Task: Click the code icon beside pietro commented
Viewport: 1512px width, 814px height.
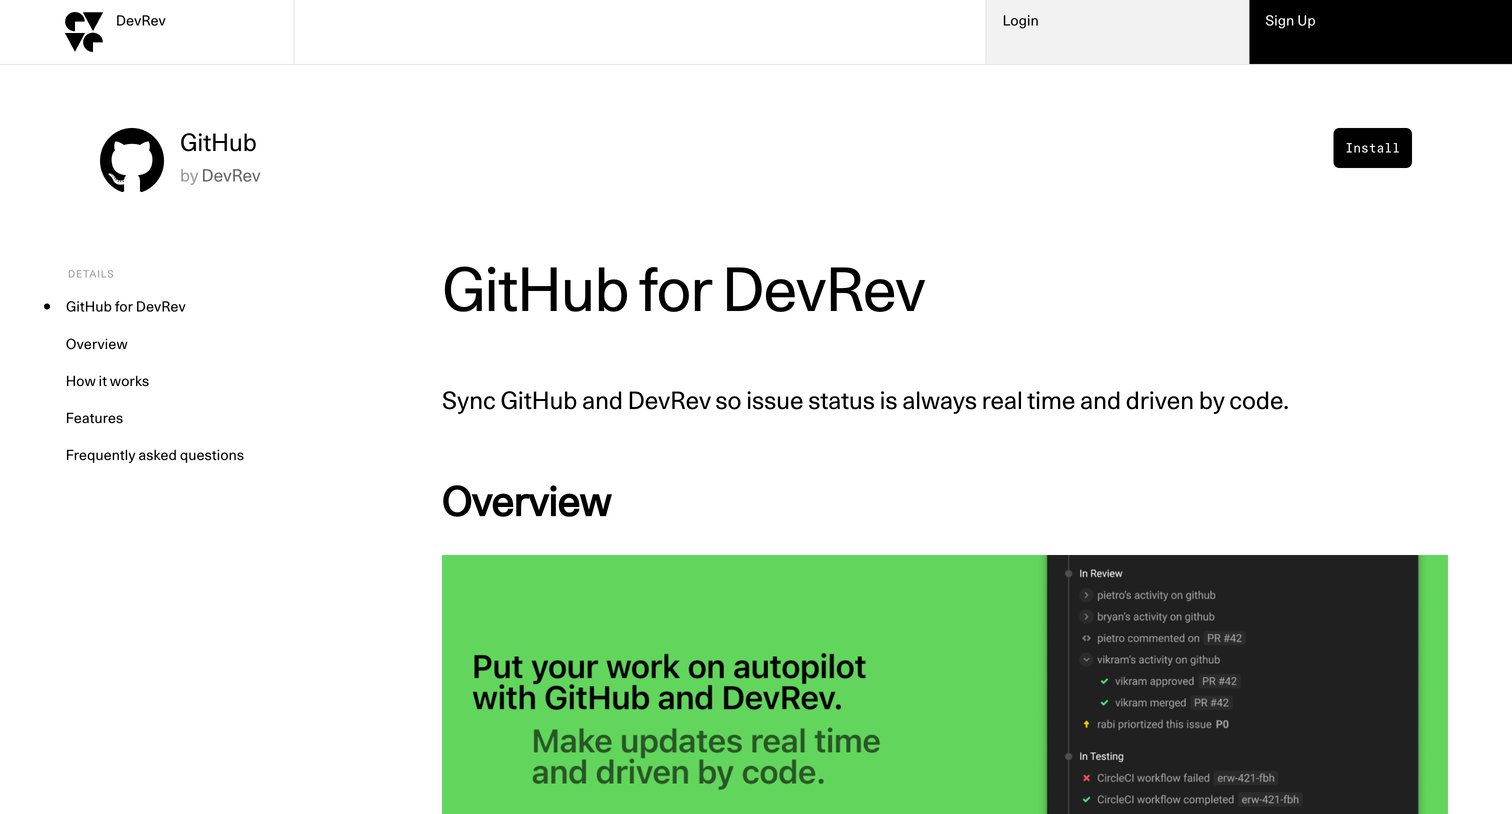Action: click(1086, 638)
